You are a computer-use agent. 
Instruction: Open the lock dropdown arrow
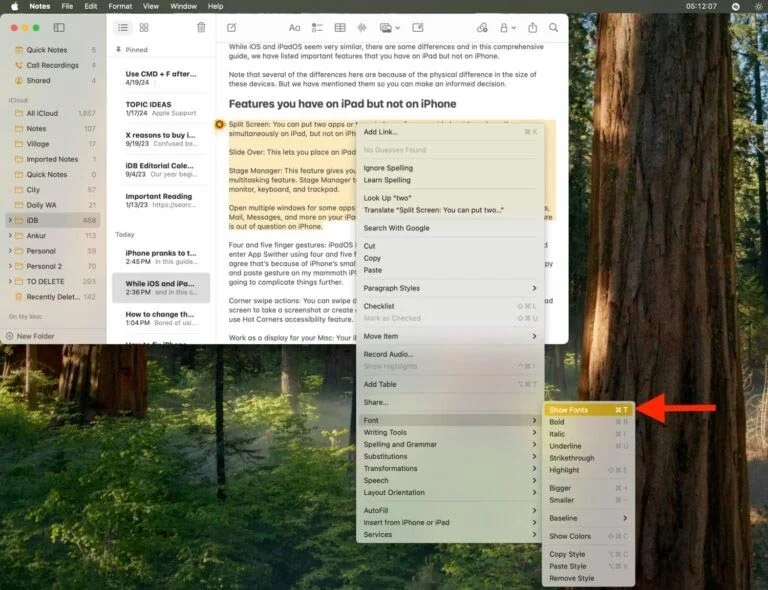tap(514, 28)
